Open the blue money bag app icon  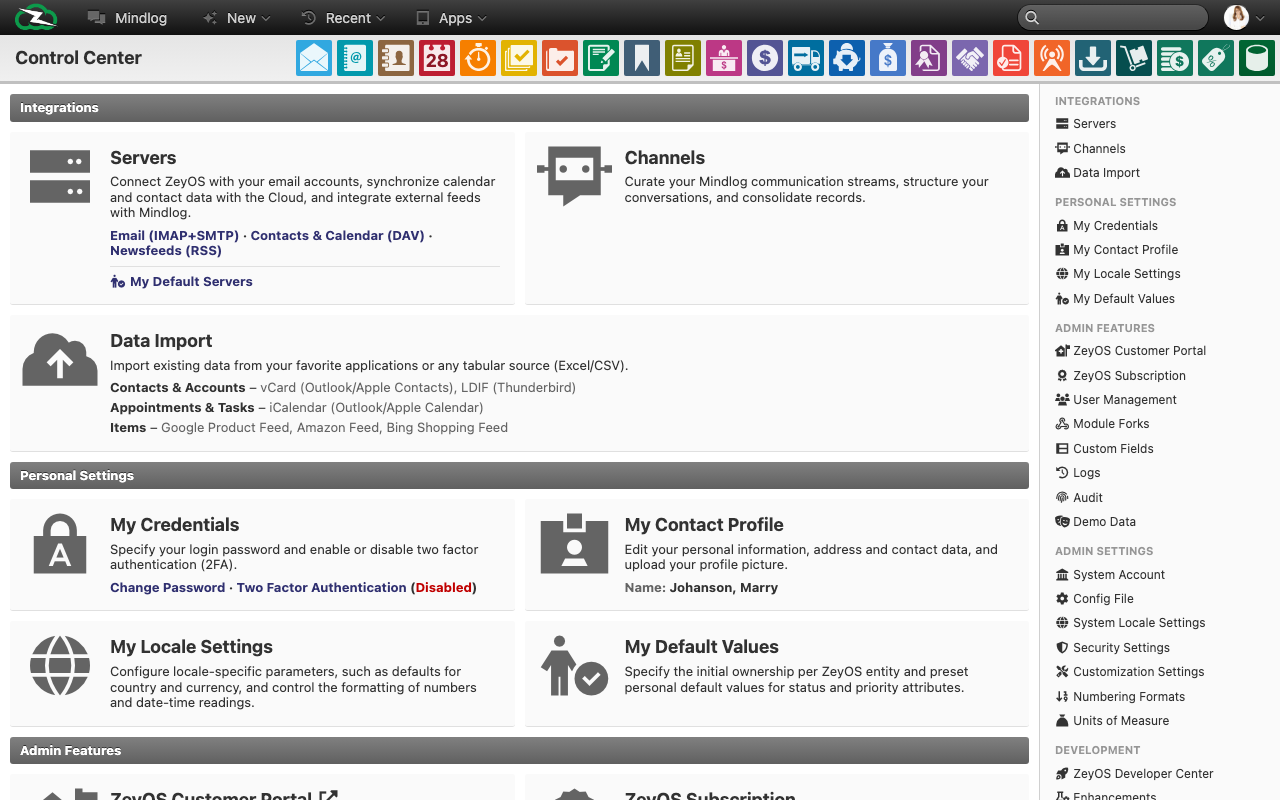[888, 58]
